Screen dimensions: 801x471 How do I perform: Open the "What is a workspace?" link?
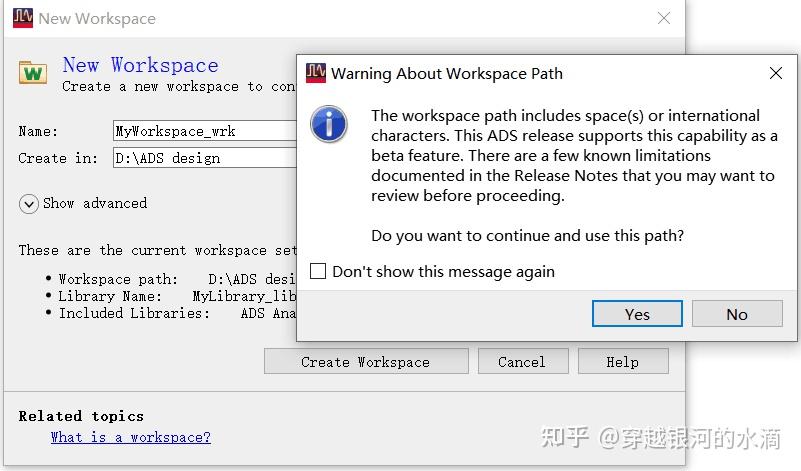[131, 437]
